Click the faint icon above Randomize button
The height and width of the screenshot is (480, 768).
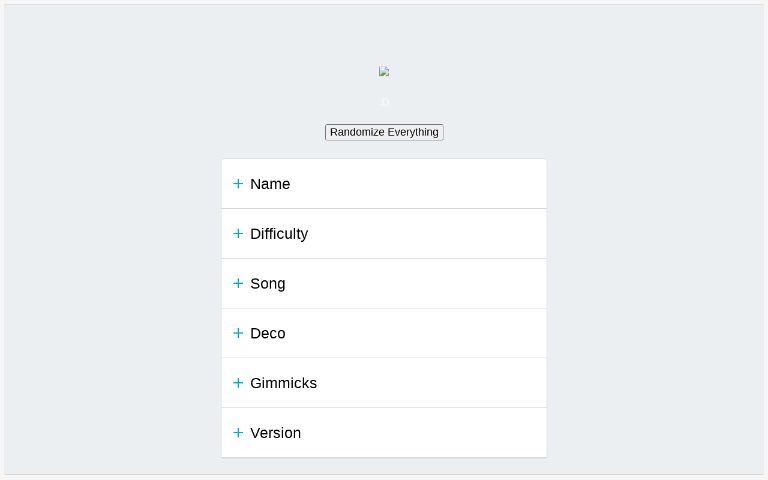point(385,102)
